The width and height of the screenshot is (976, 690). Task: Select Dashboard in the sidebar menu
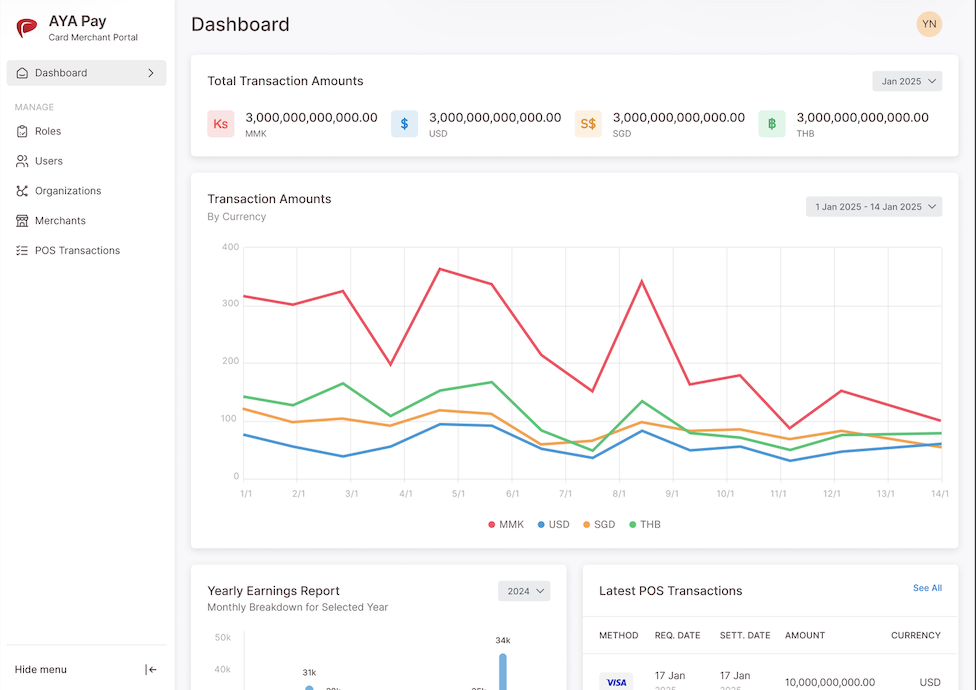(x=86, y=73)
